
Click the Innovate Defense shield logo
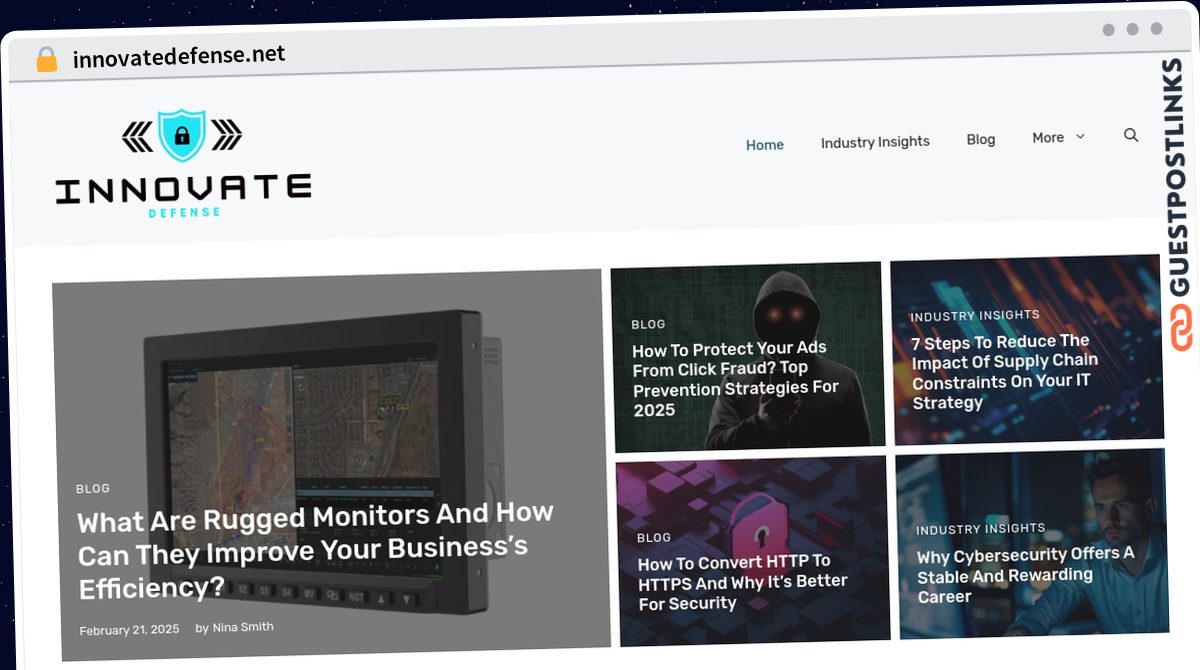coord(182,136)
